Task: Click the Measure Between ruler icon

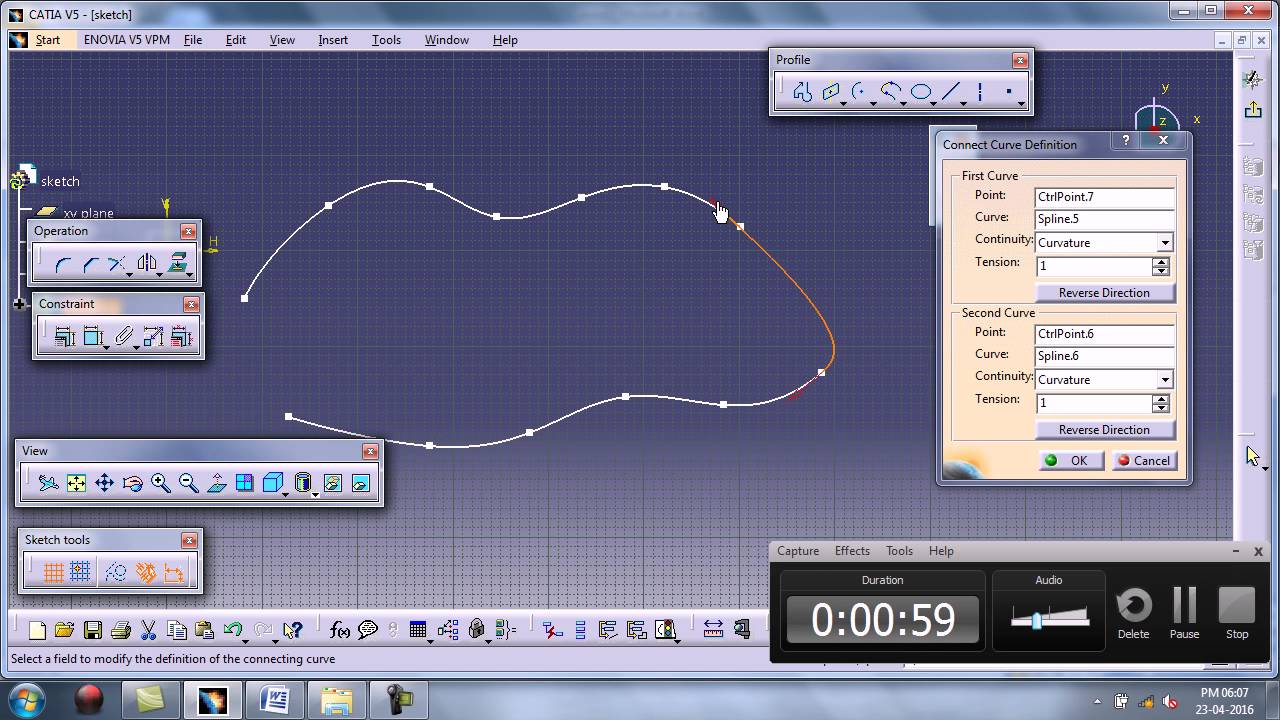Action: pos(713,629)
